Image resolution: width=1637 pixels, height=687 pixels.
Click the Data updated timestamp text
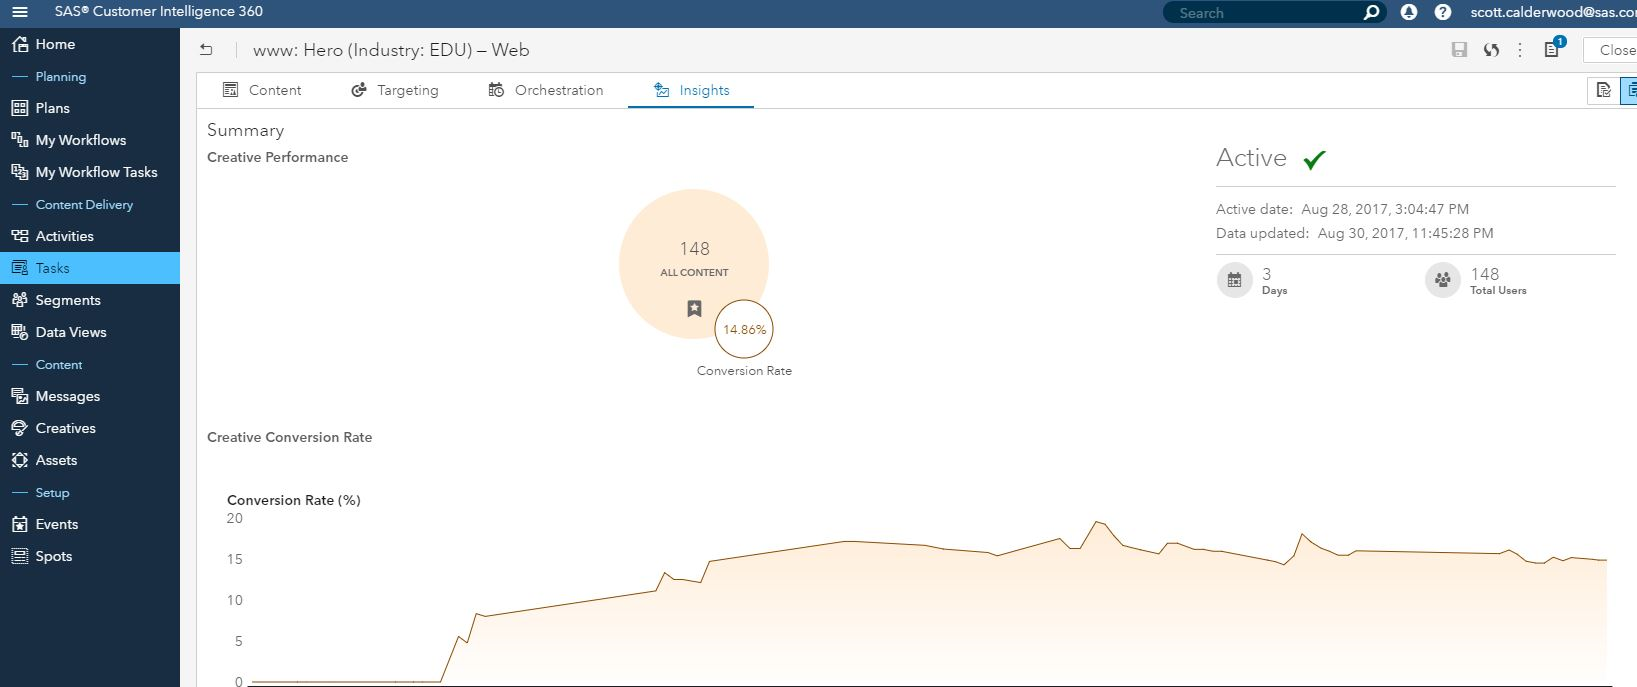click(1405, 233)
